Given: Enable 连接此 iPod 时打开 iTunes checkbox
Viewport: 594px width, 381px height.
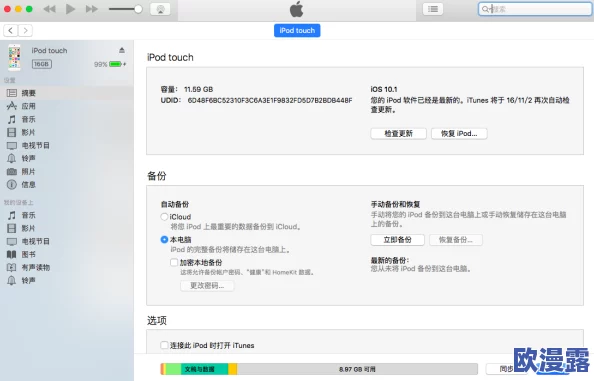Looking at the screenshot, I should (164, 345).
